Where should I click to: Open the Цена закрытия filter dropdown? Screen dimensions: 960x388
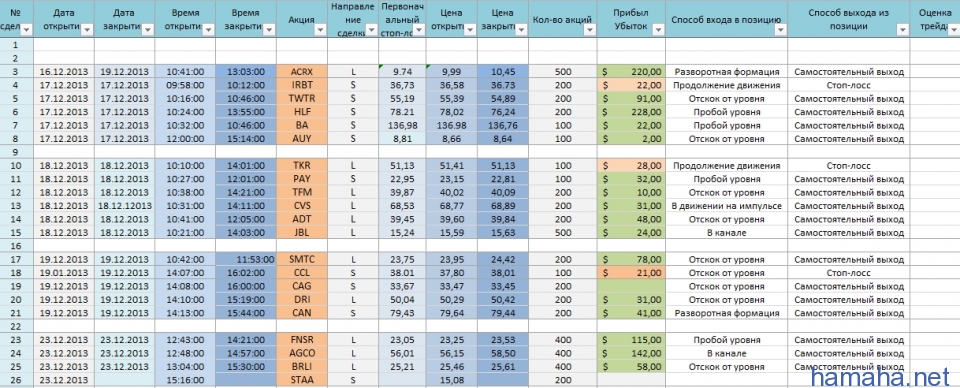[x=522, y=29]
